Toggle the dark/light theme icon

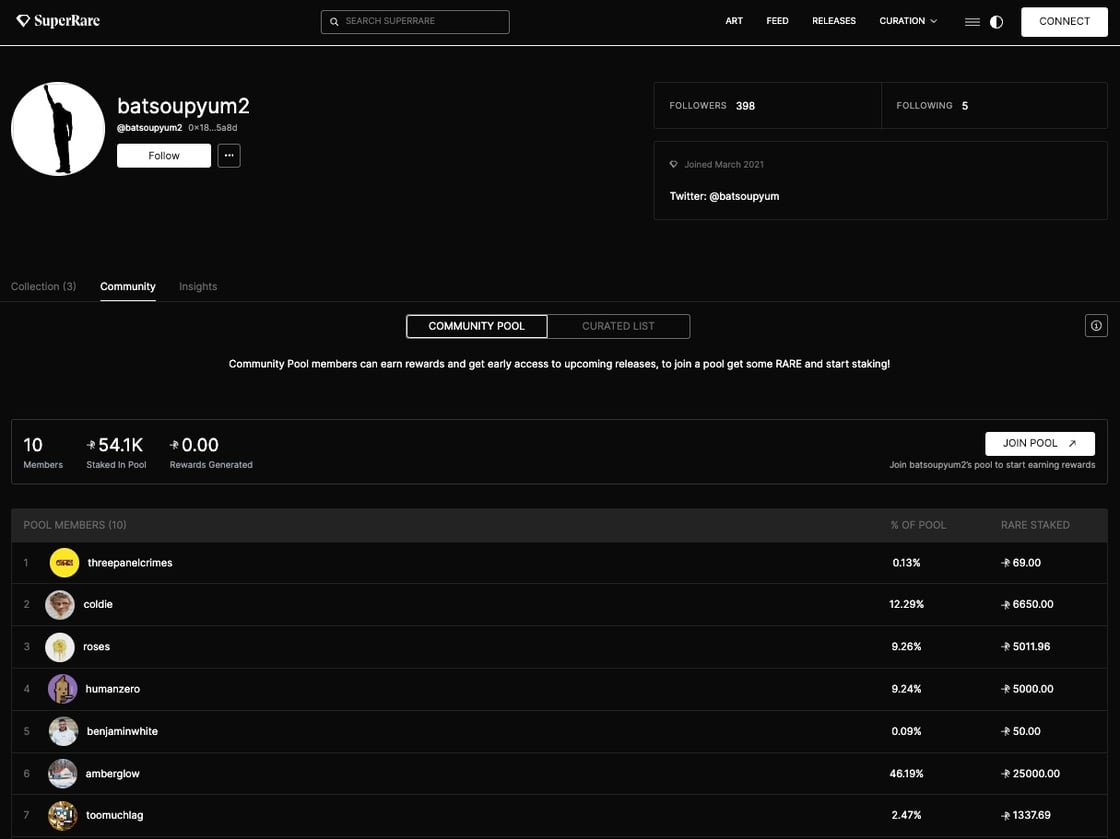click(x=996, y=22)
